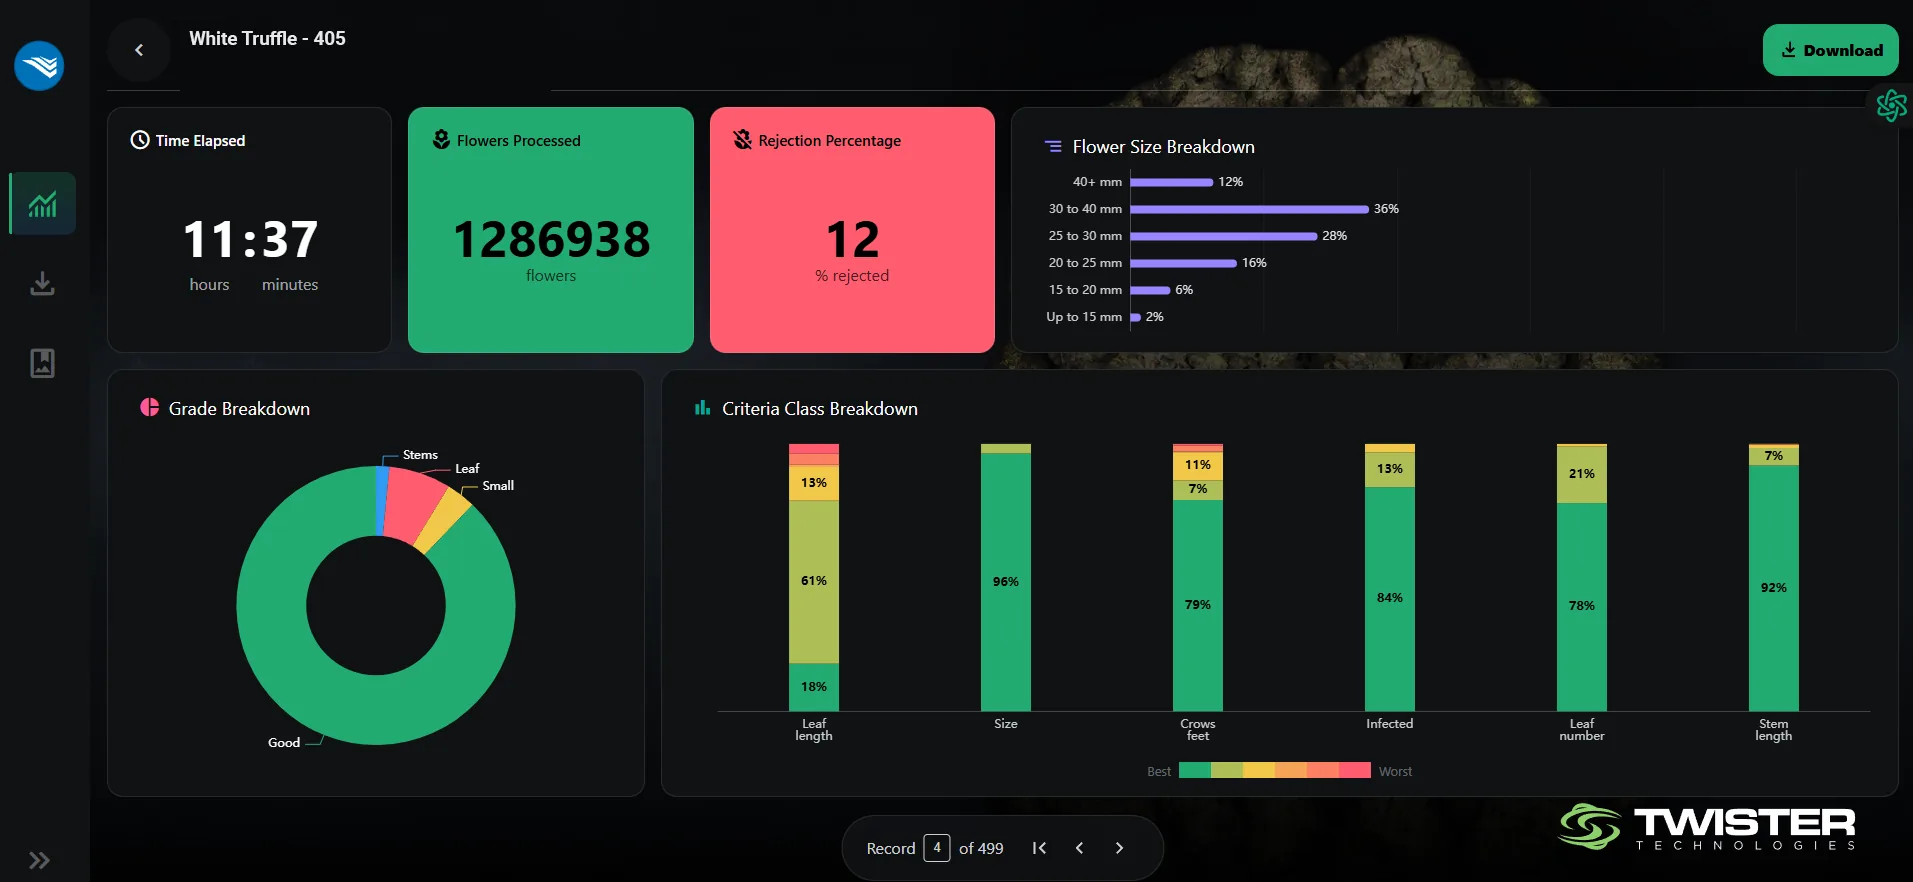
Task: Click the record number input field
Action: point(936,847)
